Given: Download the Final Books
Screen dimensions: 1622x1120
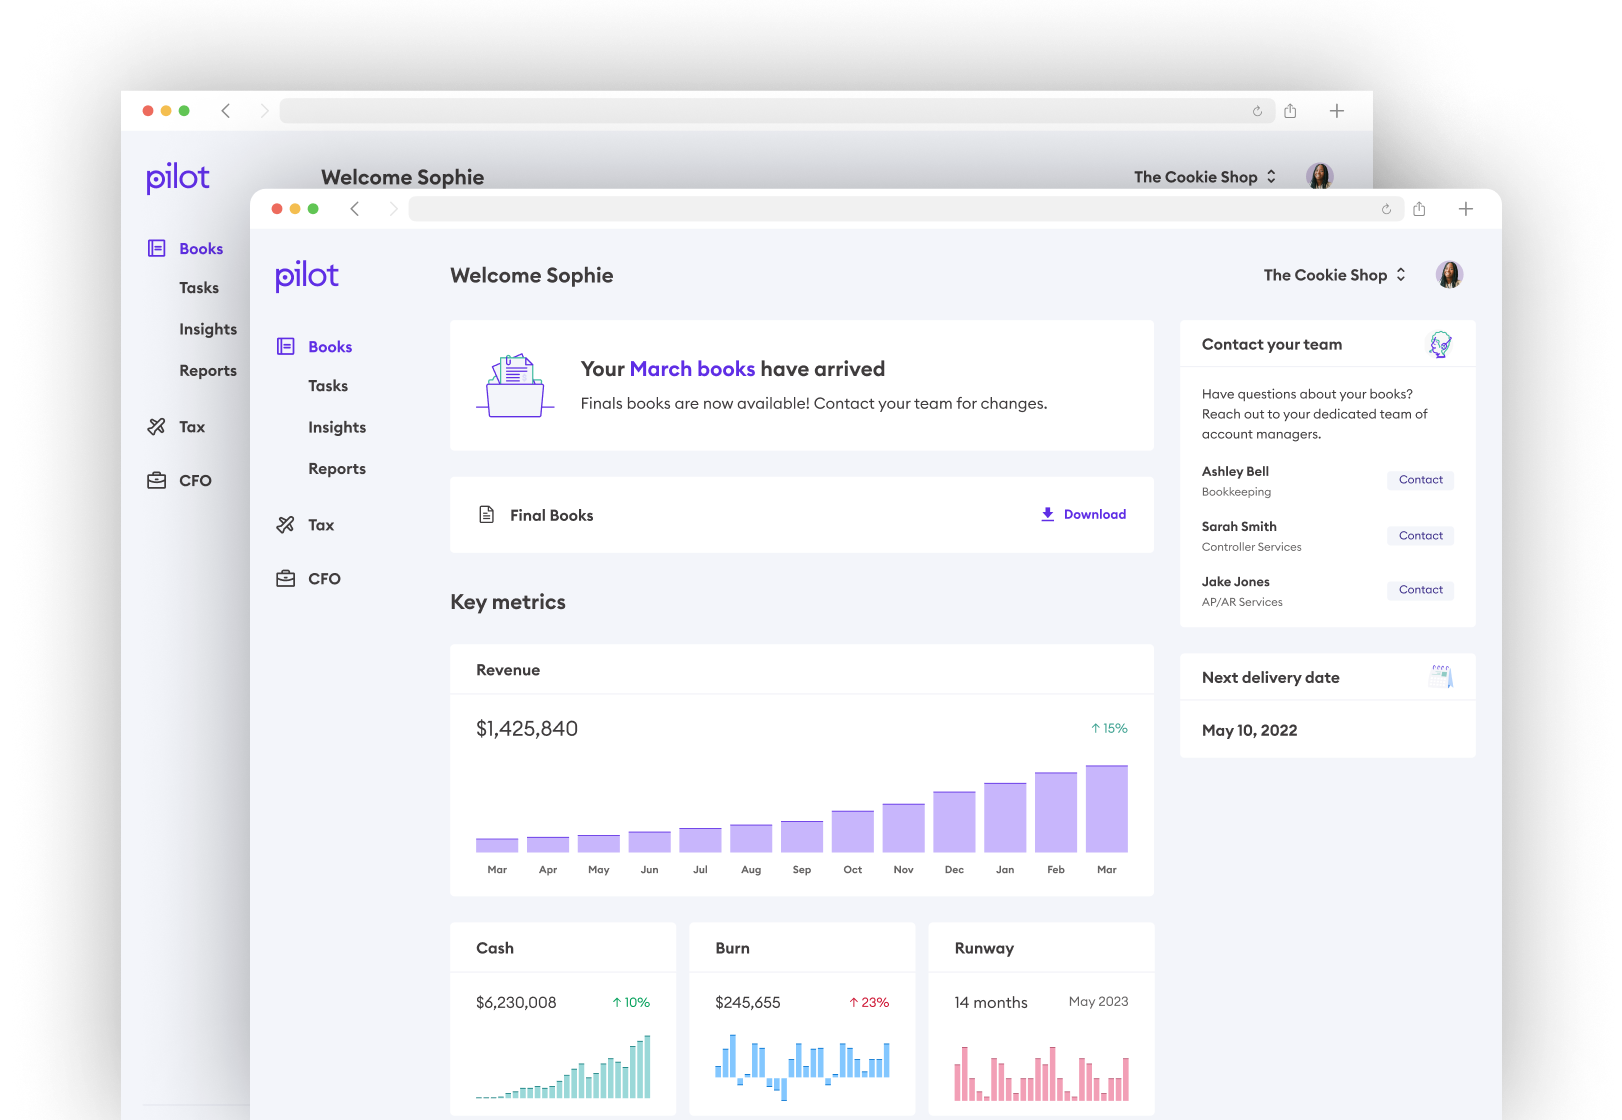Looking at the screenshot, I should 1084,514.
